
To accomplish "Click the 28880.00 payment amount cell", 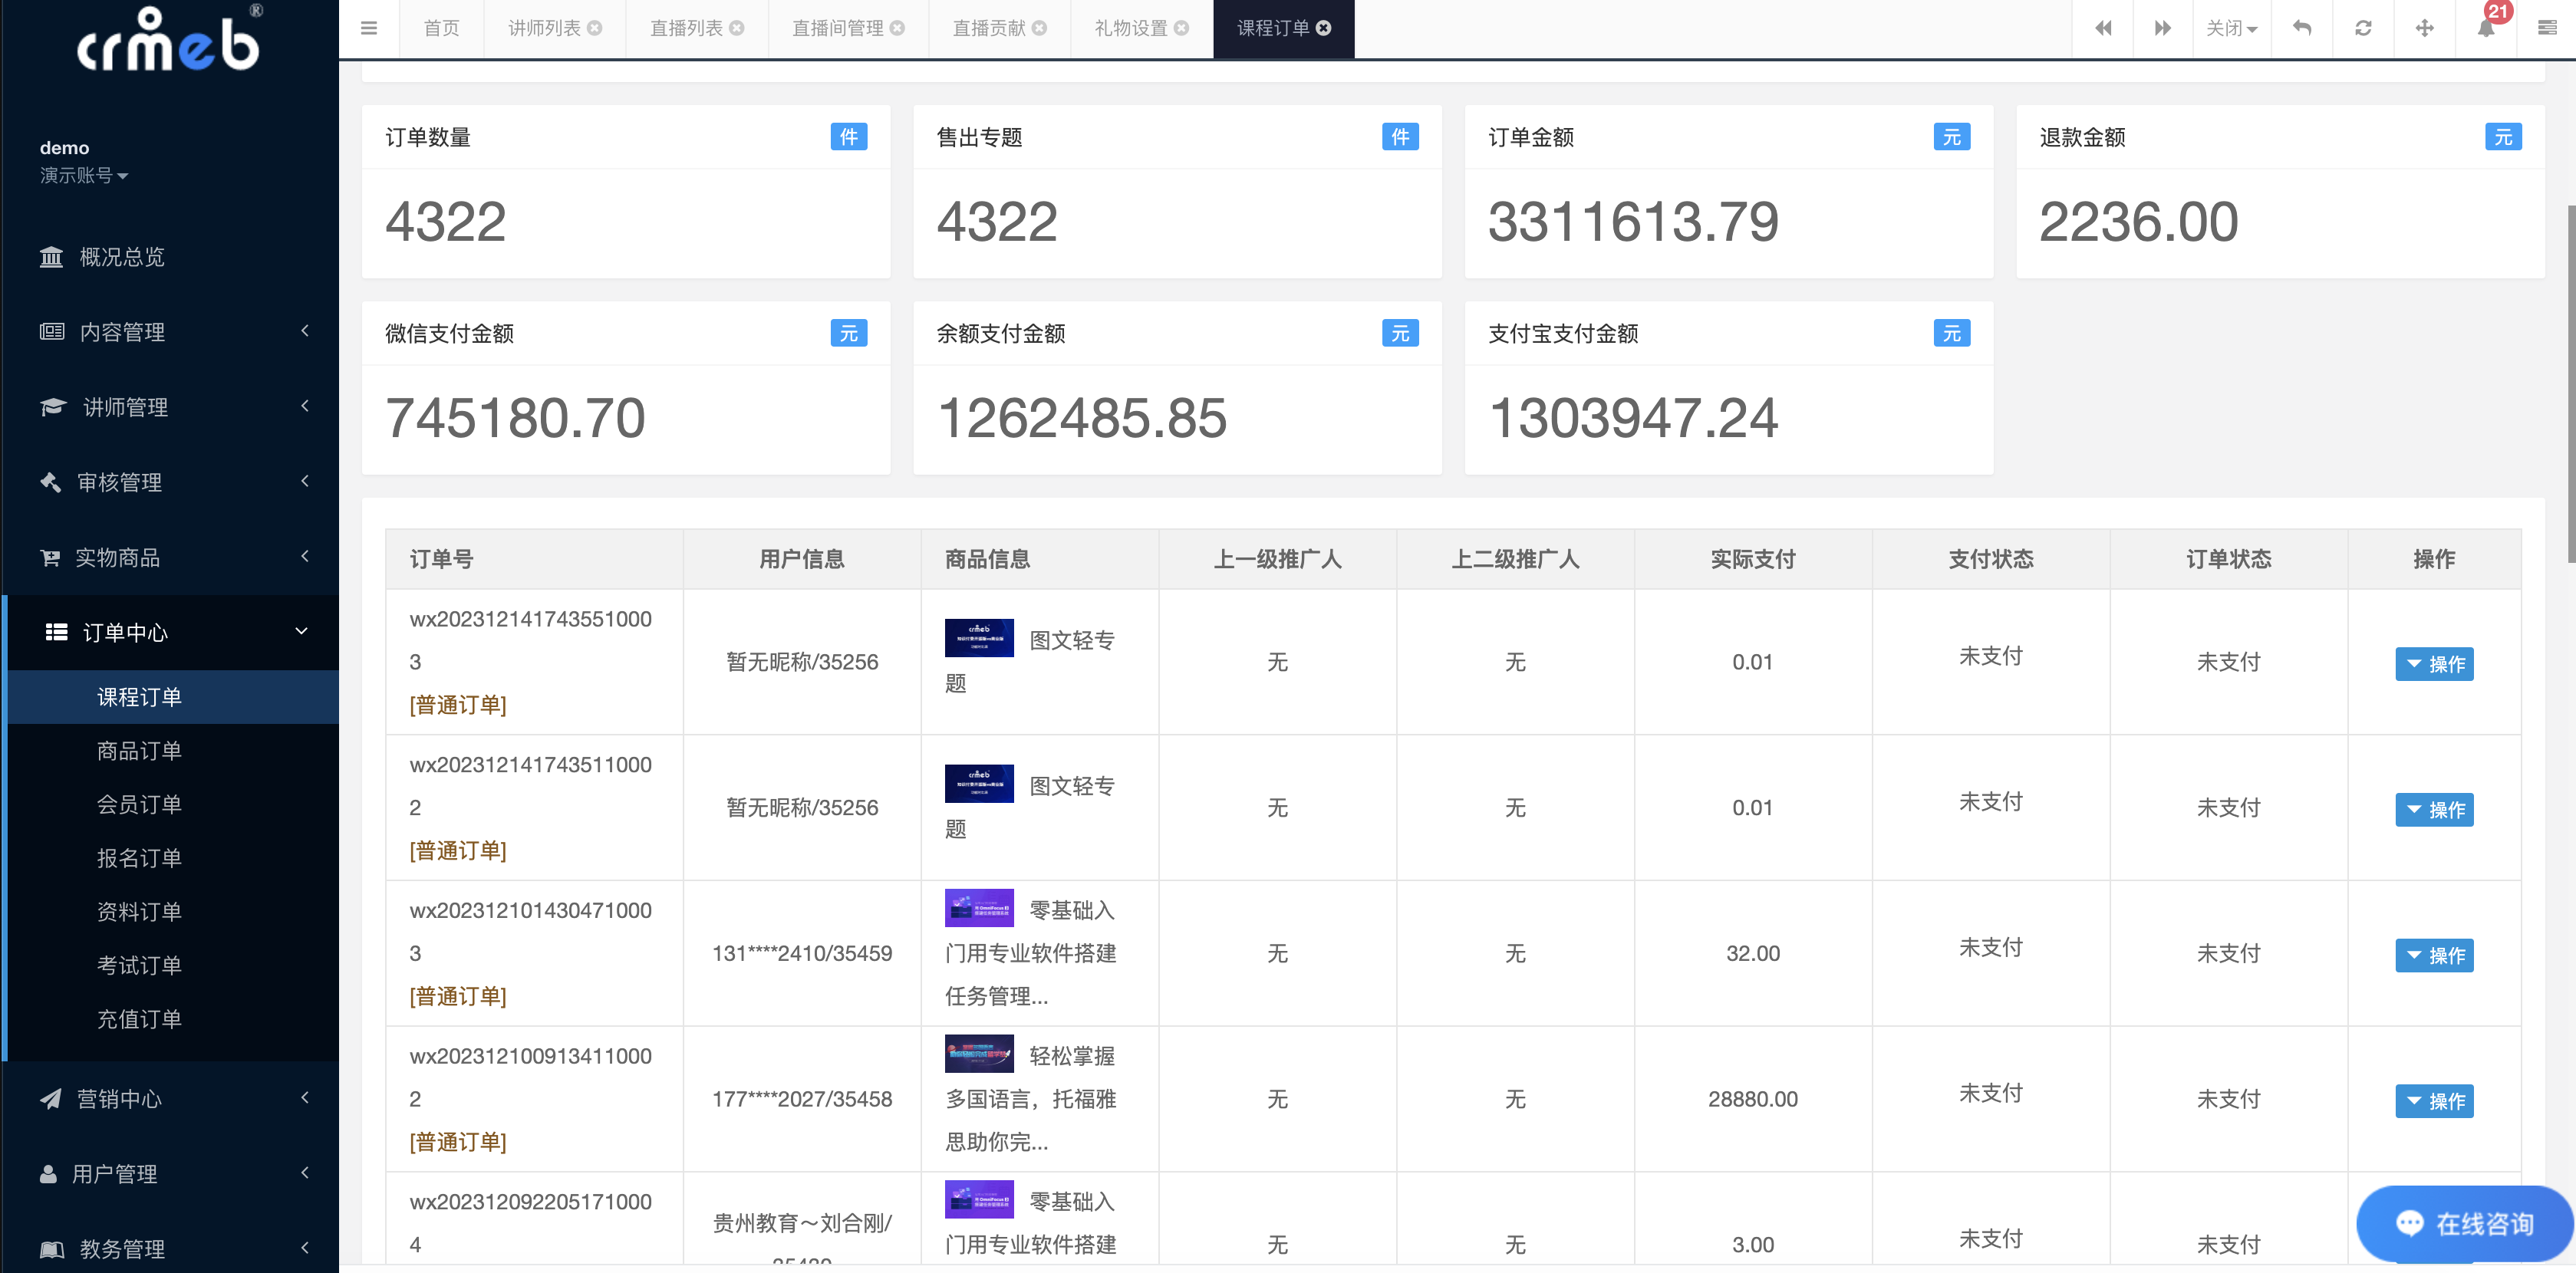I will [x=1752, y=1099].
